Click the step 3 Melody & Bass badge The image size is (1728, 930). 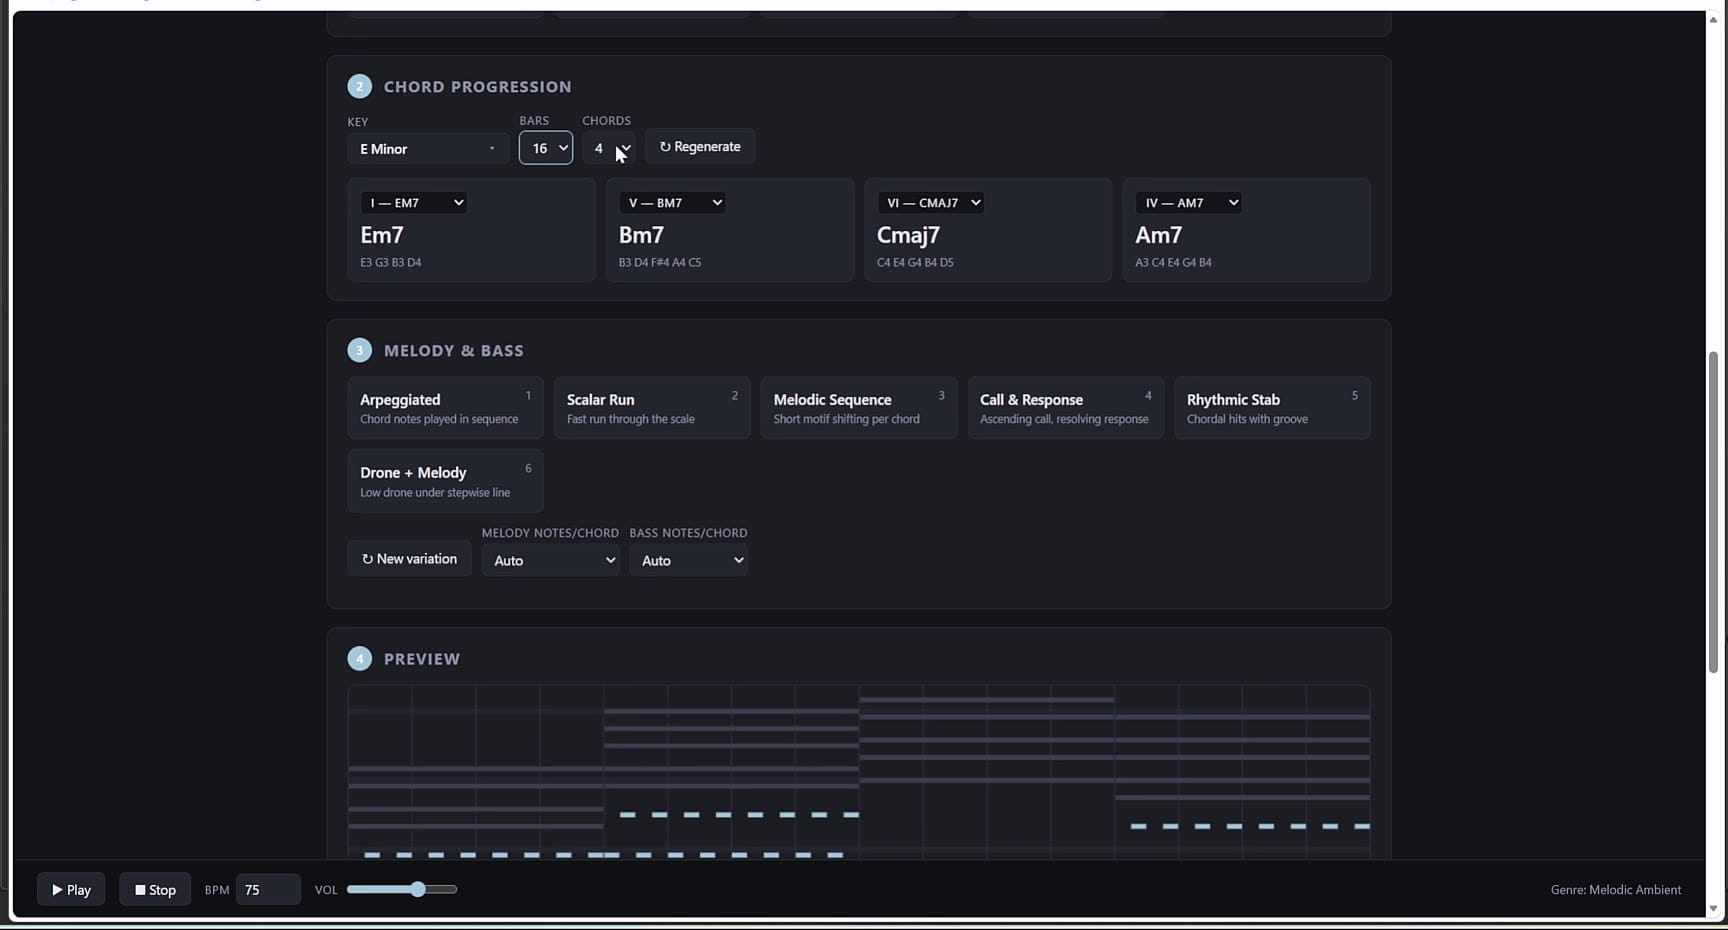click(x=360, y=351)
